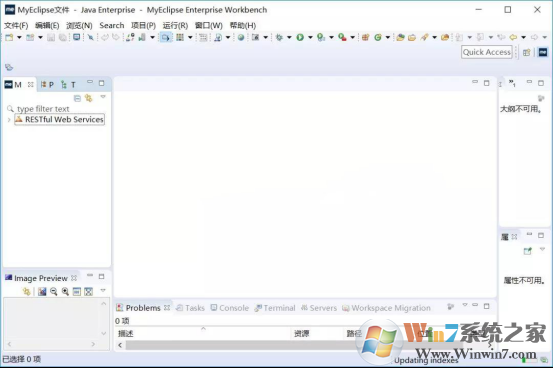
Task: Click the Open Perspective icon
Action: pos(527,53)
